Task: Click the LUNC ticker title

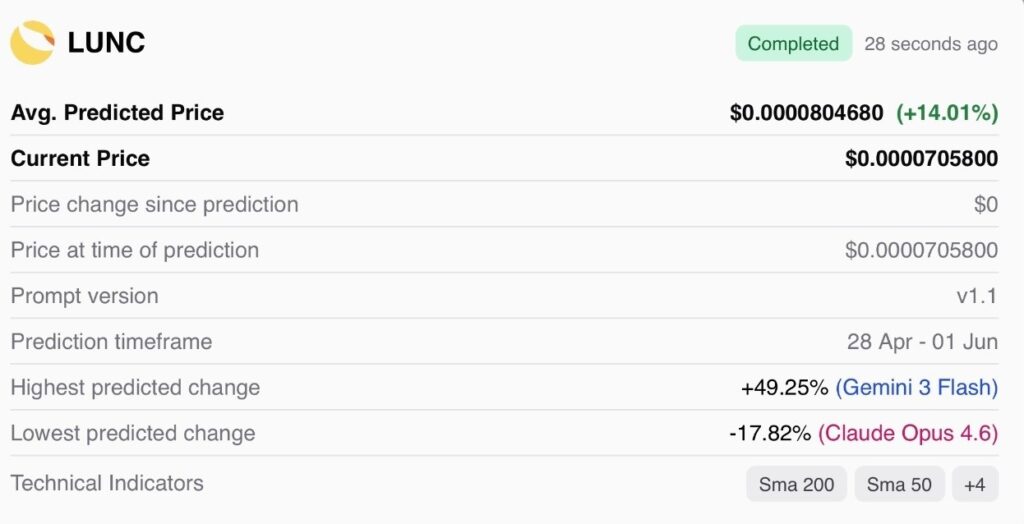Action: 106,43
